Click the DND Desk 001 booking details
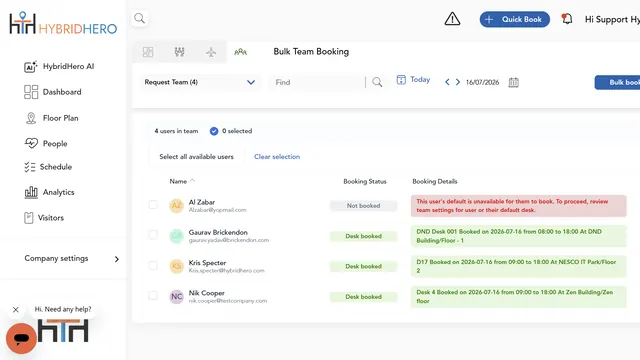The image size is (640, 360). (x=518, y=236)
